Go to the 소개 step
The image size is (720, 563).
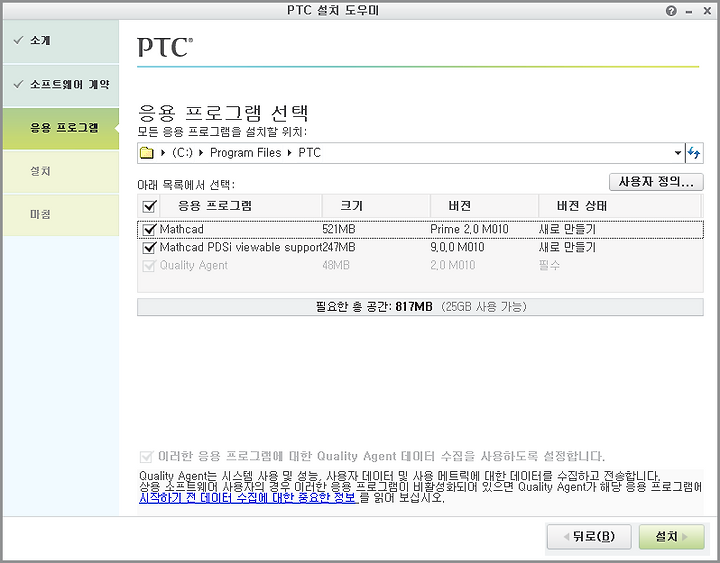click(61, 41)
